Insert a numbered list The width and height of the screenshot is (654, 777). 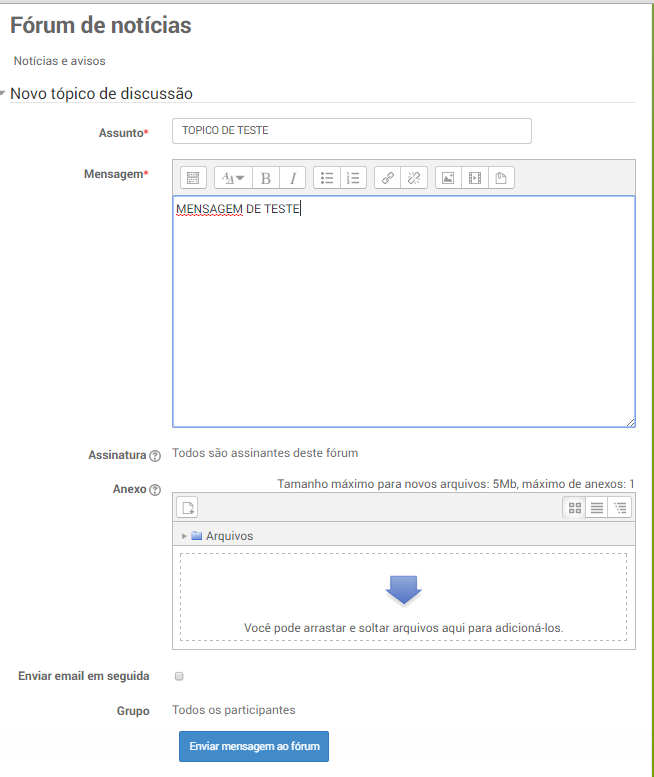click(353, 178)
